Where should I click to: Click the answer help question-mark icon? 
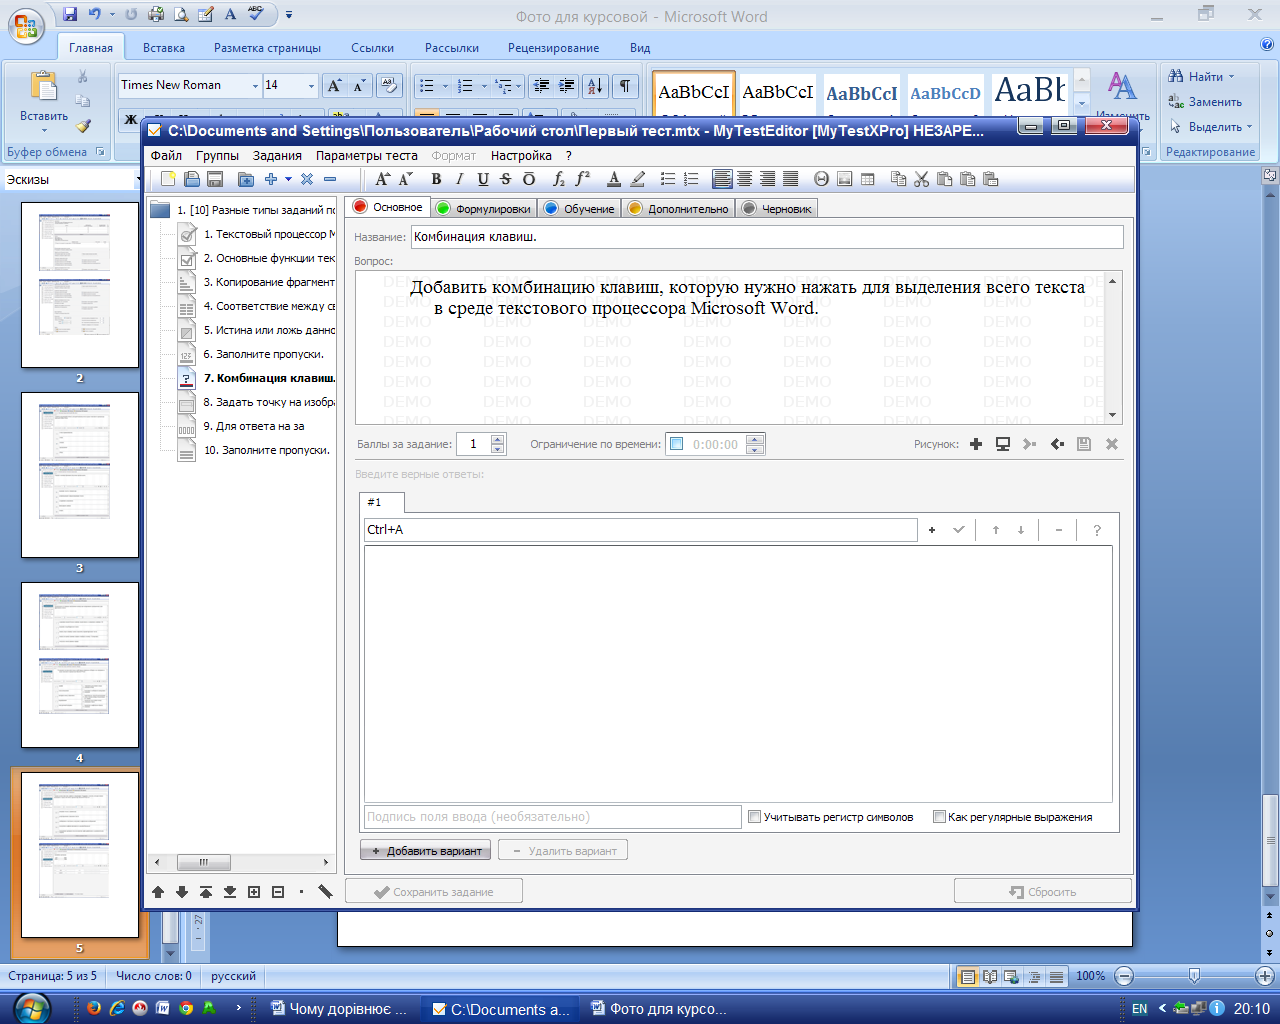pyautogui.click(x=1097, y=530)
